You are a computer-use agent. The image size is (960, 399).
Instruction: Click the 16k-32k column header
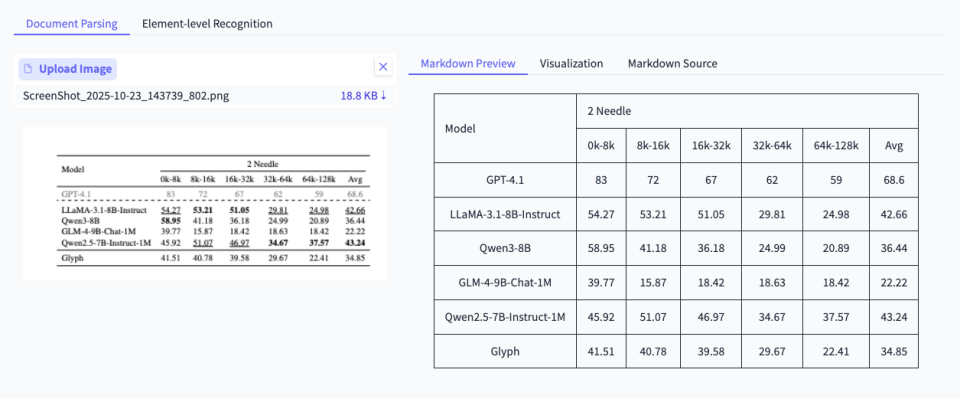(x=711, y=146)
